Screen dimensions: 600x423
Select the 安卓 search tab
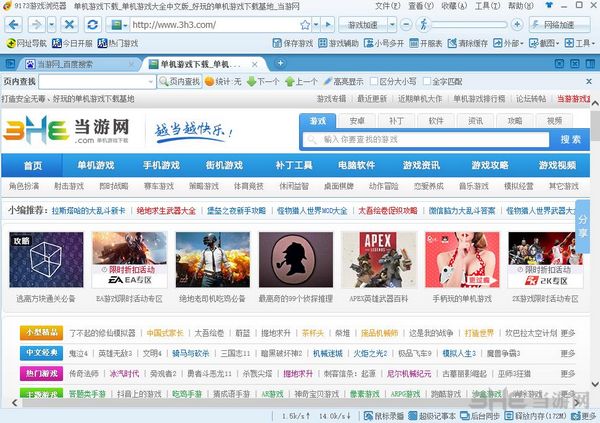tap(357, 121)
